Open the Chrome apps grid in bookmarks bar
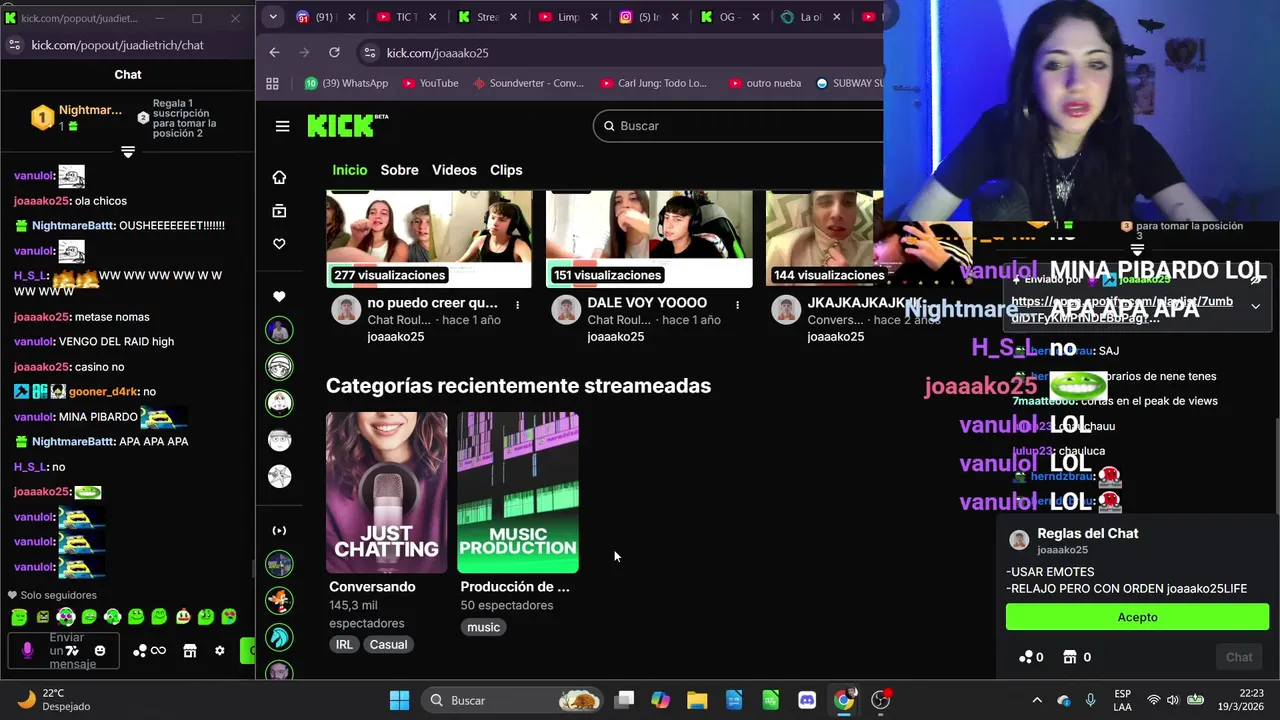1280x720 pixels. pyautogui.click(x=272, y=84)
